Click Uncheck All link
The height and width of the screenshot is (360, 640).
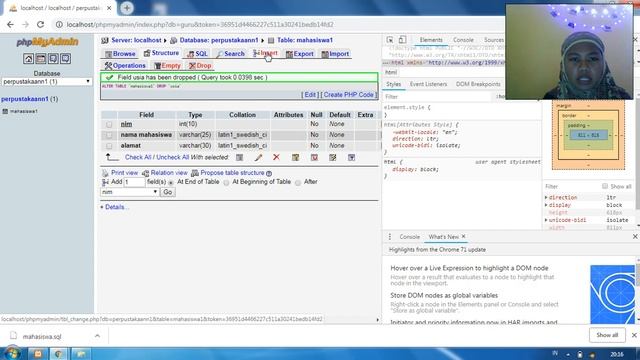tap(173, 158)
